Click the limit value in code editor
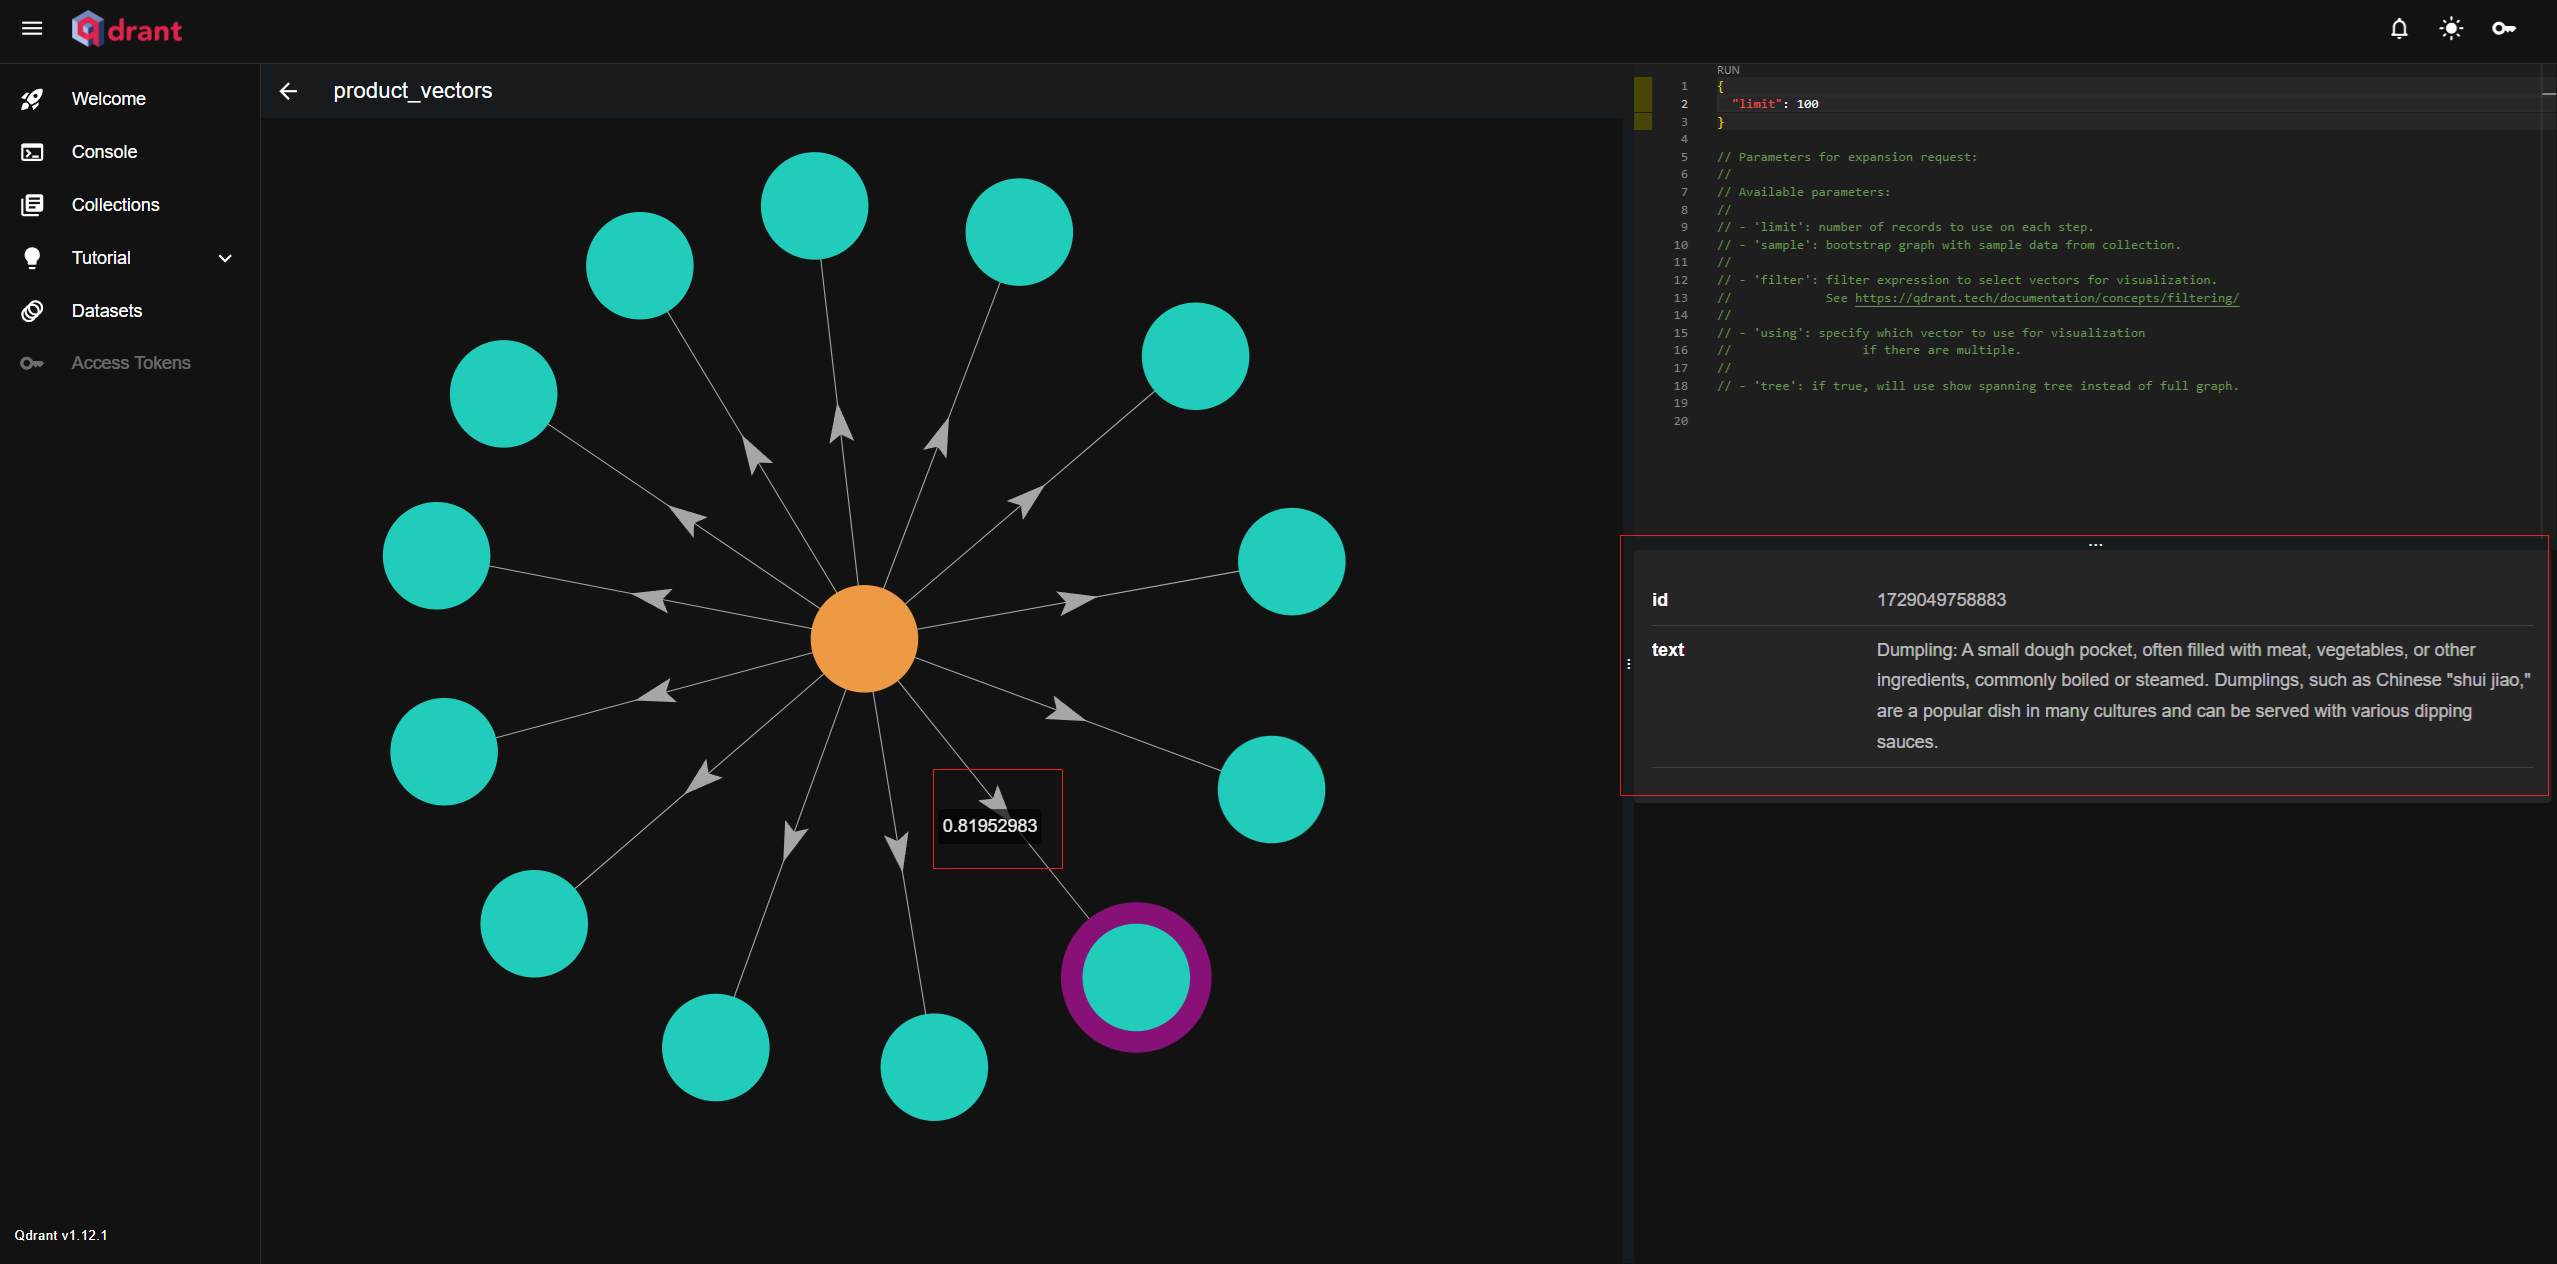Viewport: 2557px width, 1264px height. [1807, 104]
